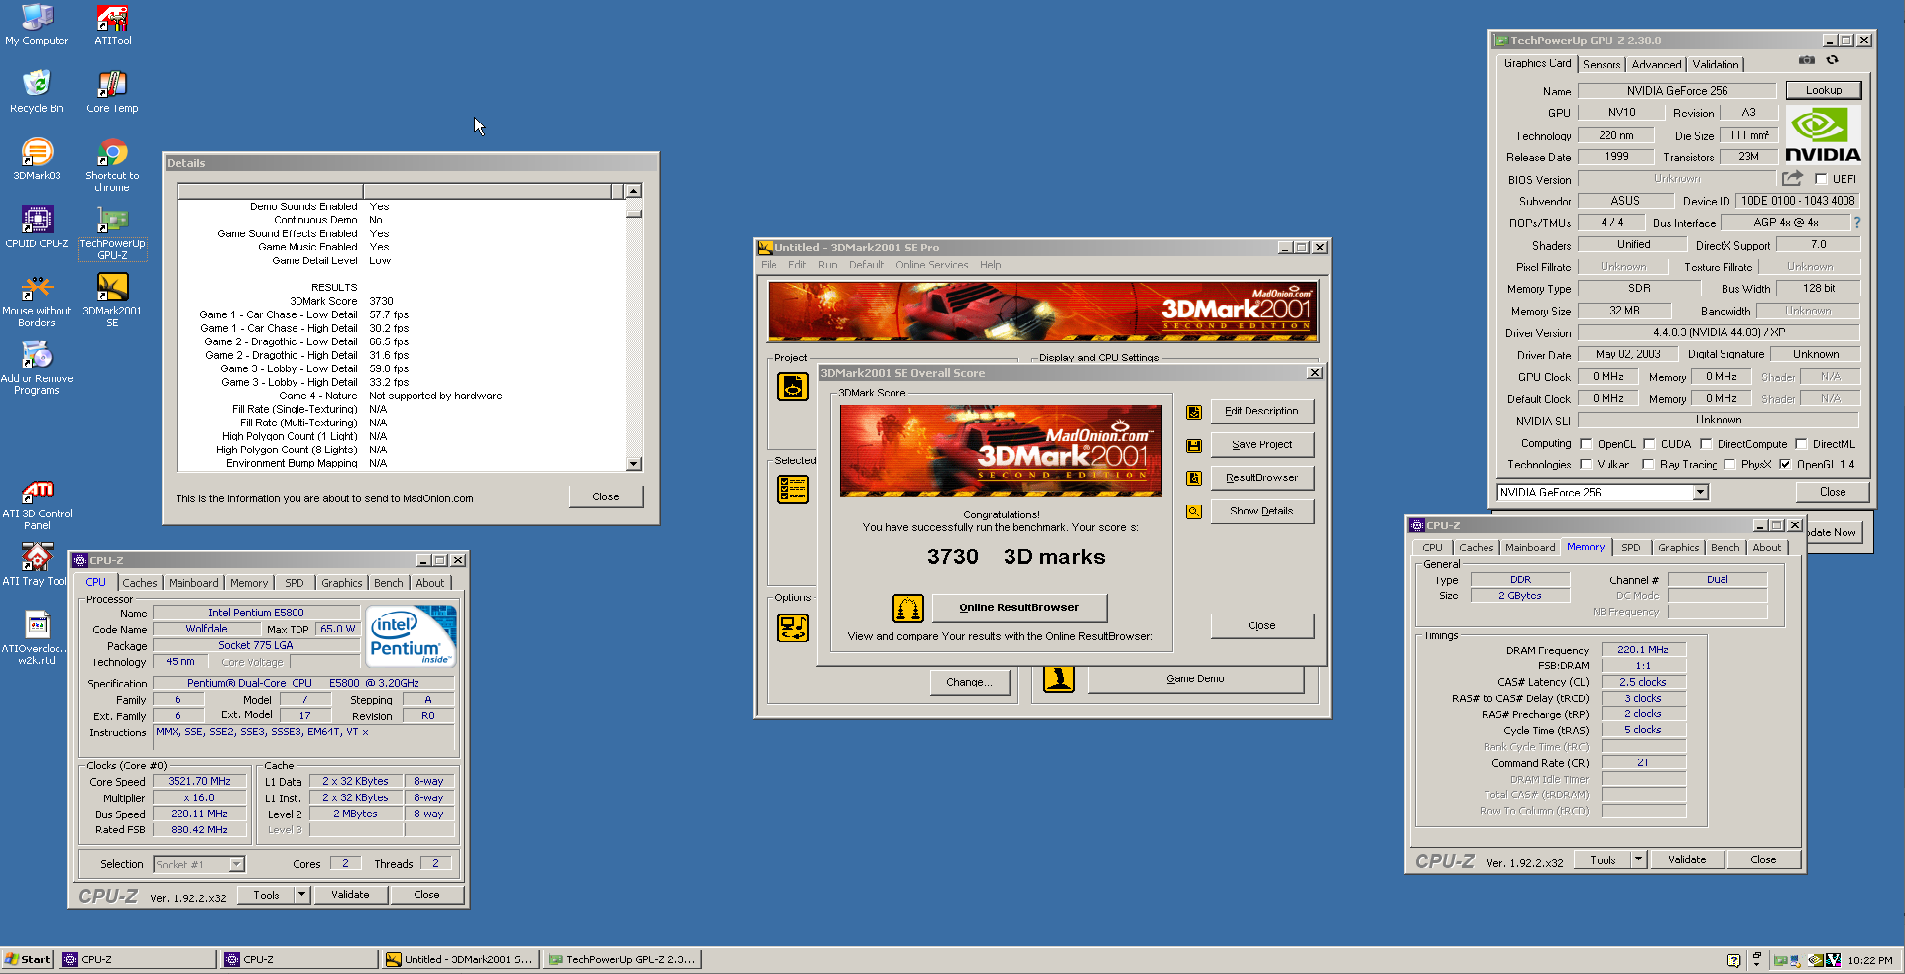Click the Selected Tests checklist icon in 3DMark2001
The image size is (1905, 974).
793,489
